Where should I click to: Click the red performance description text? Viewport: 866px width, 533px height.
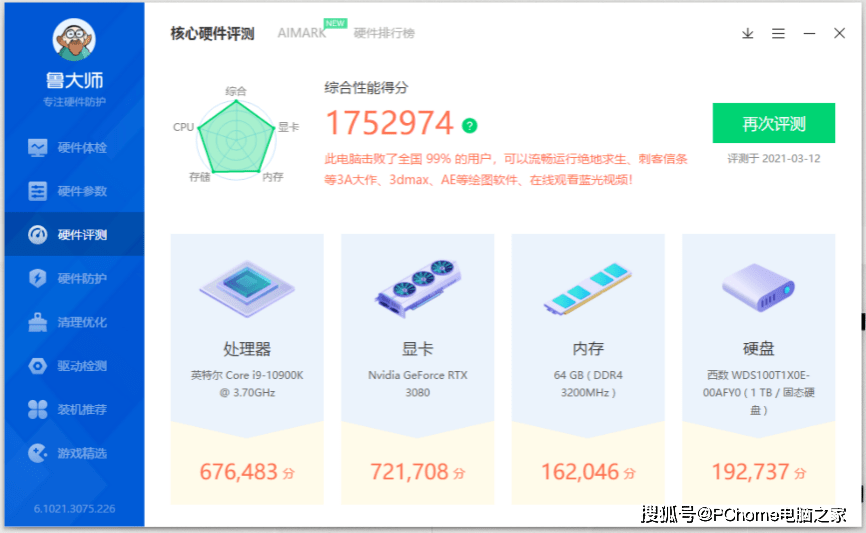coord(505,170)
